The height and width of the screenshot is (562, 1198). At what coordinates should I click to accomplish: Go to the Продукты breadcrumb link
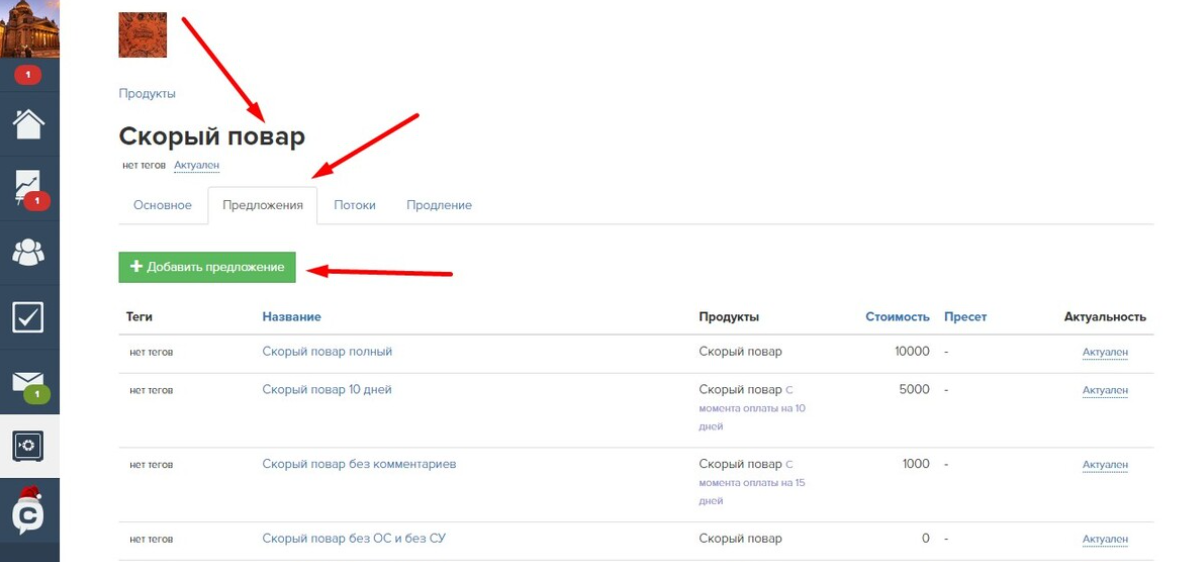coord(147,94)
